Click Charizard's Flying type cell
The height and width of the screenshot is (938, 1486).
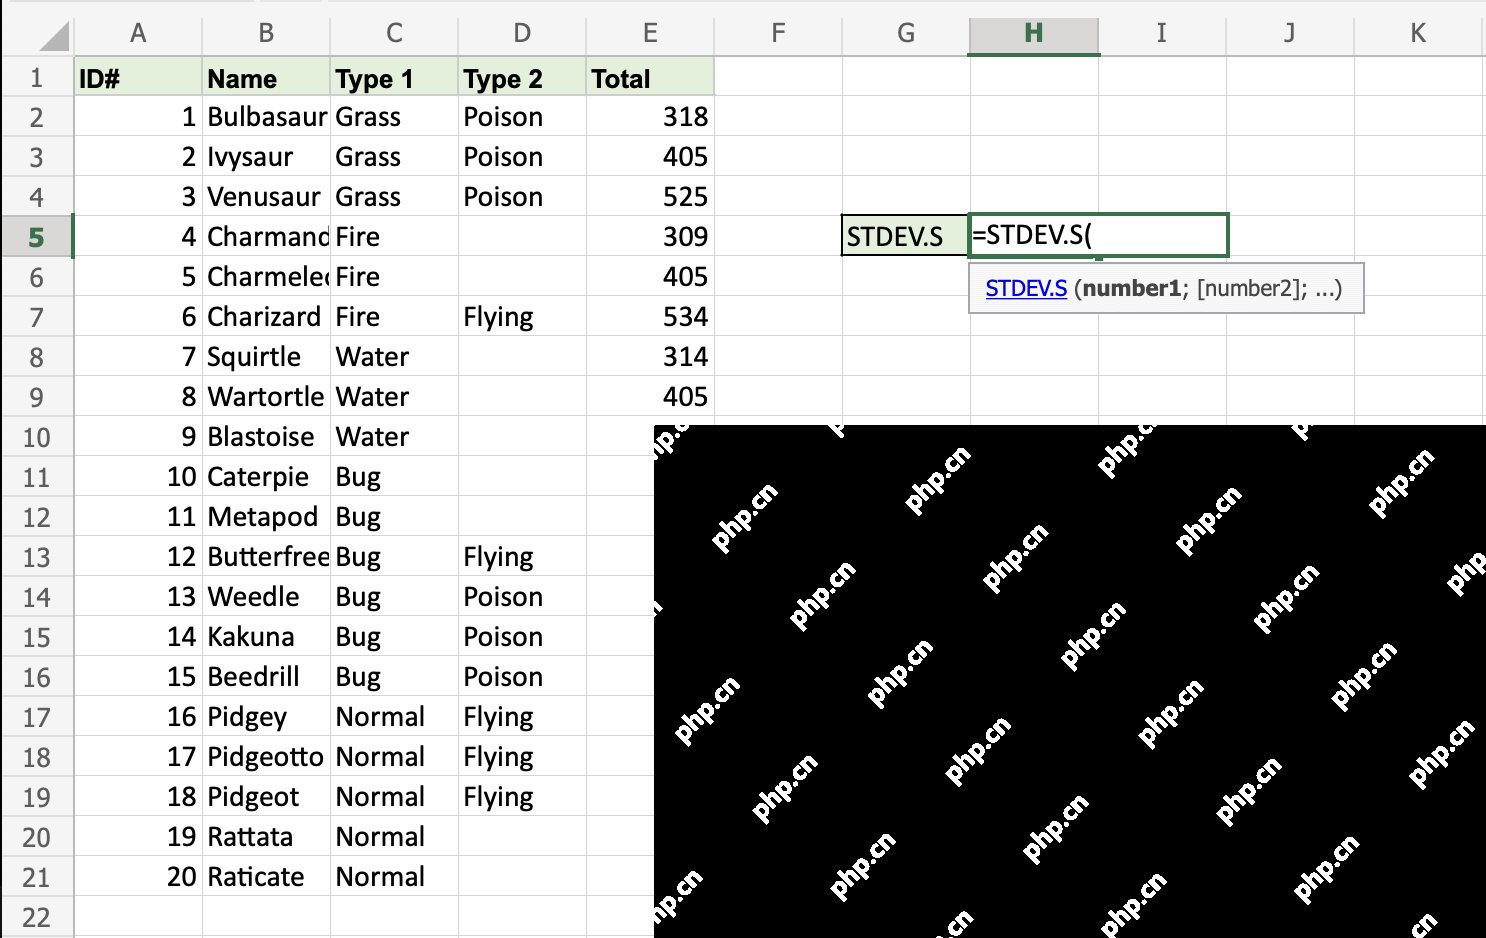[522, 317]
